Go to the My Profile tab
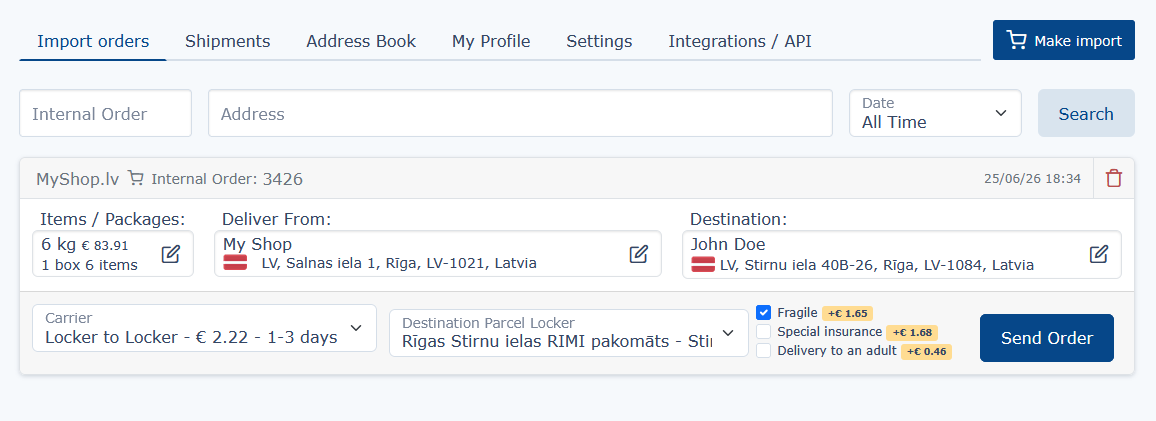Viewport: 1156px width, 421px height. [x=491, y=41]
